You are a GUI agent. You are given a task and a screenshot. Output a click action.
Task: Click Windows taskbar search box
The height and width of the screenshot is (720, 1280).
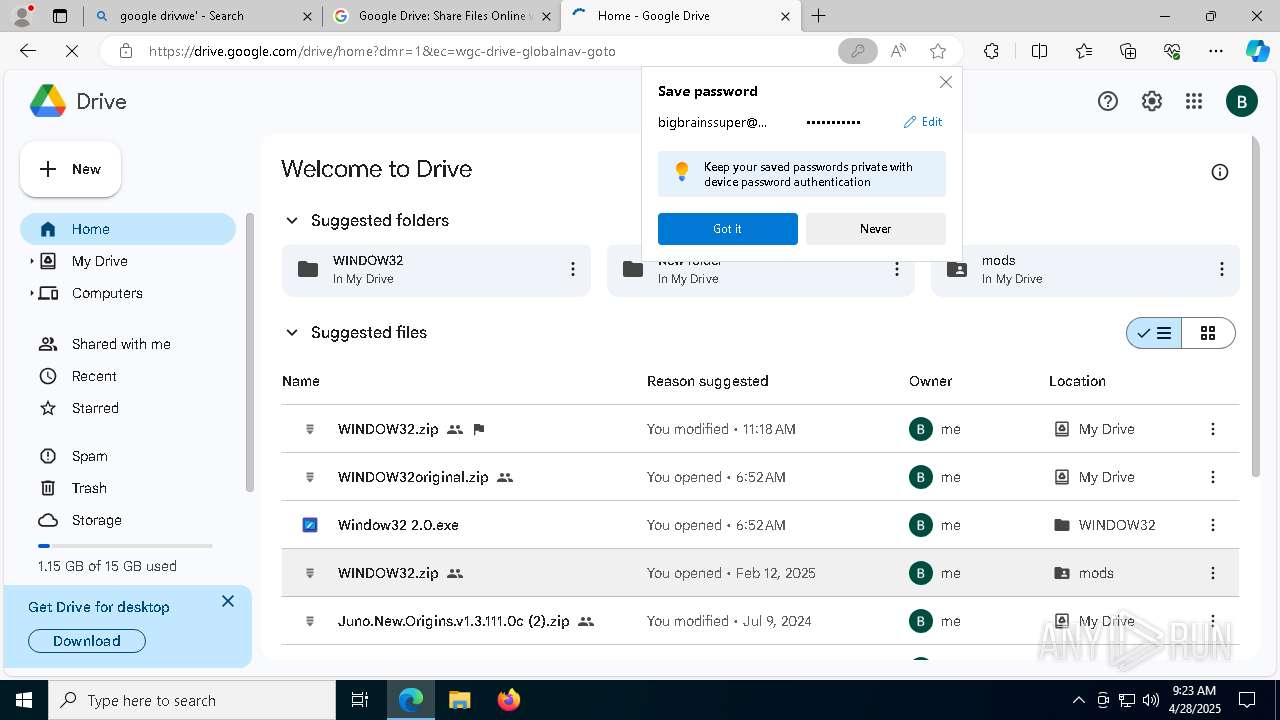(192, 700)
